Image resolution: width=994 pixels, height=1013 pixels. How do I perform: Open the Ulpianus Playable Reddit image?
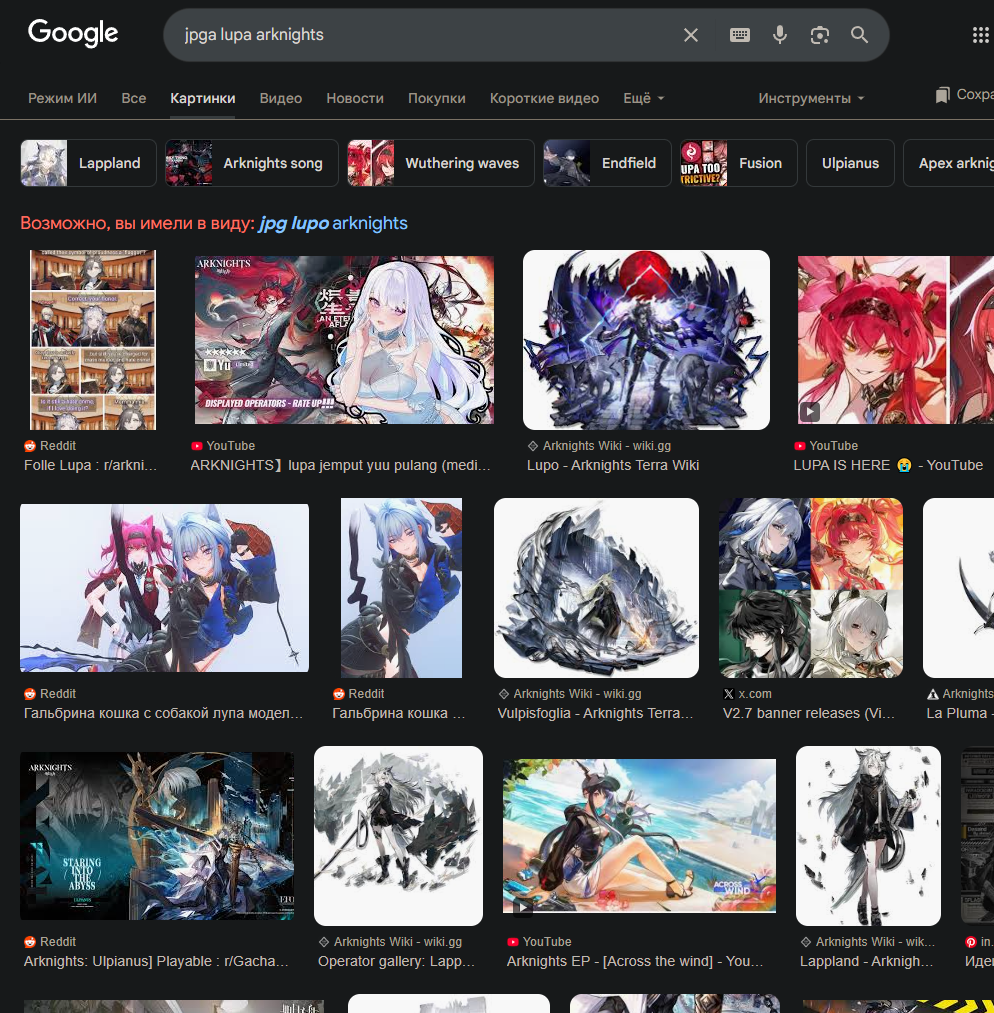[x=157, y=836]
